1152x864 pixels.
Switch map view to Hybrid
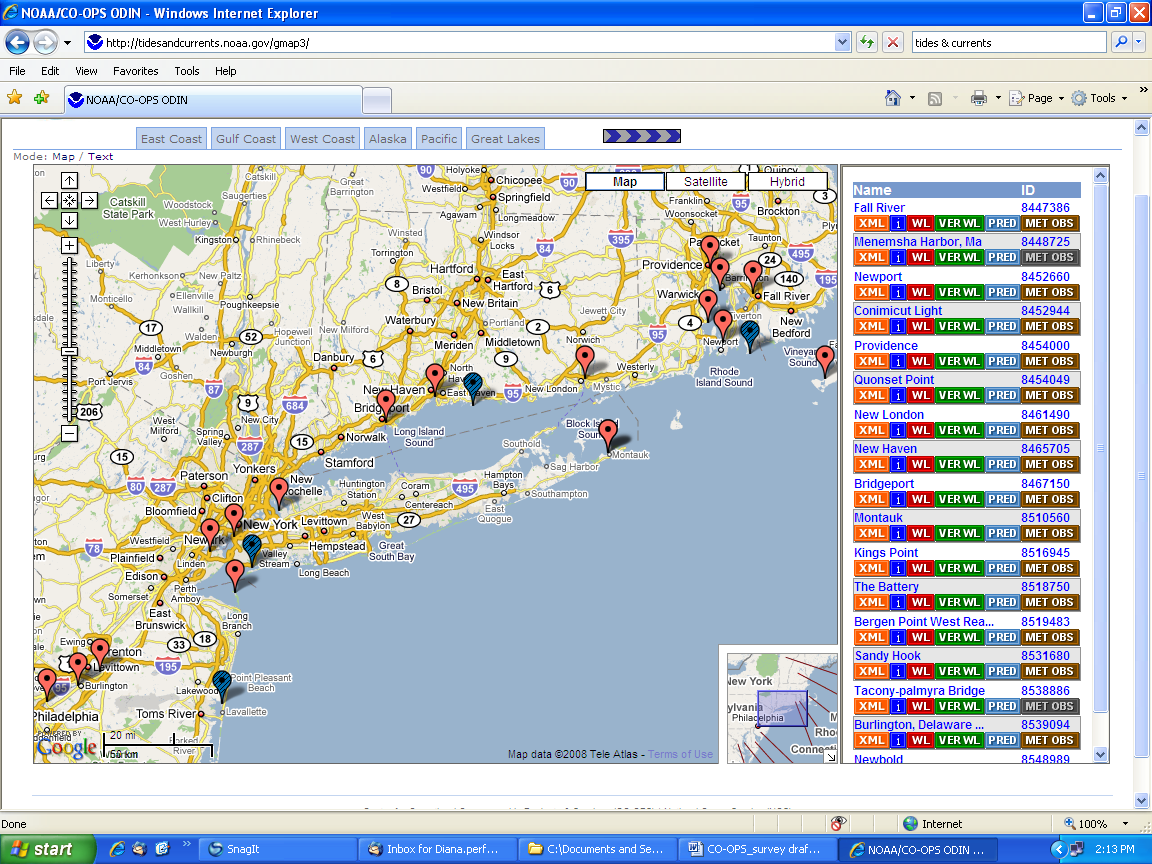pos(787,181)
